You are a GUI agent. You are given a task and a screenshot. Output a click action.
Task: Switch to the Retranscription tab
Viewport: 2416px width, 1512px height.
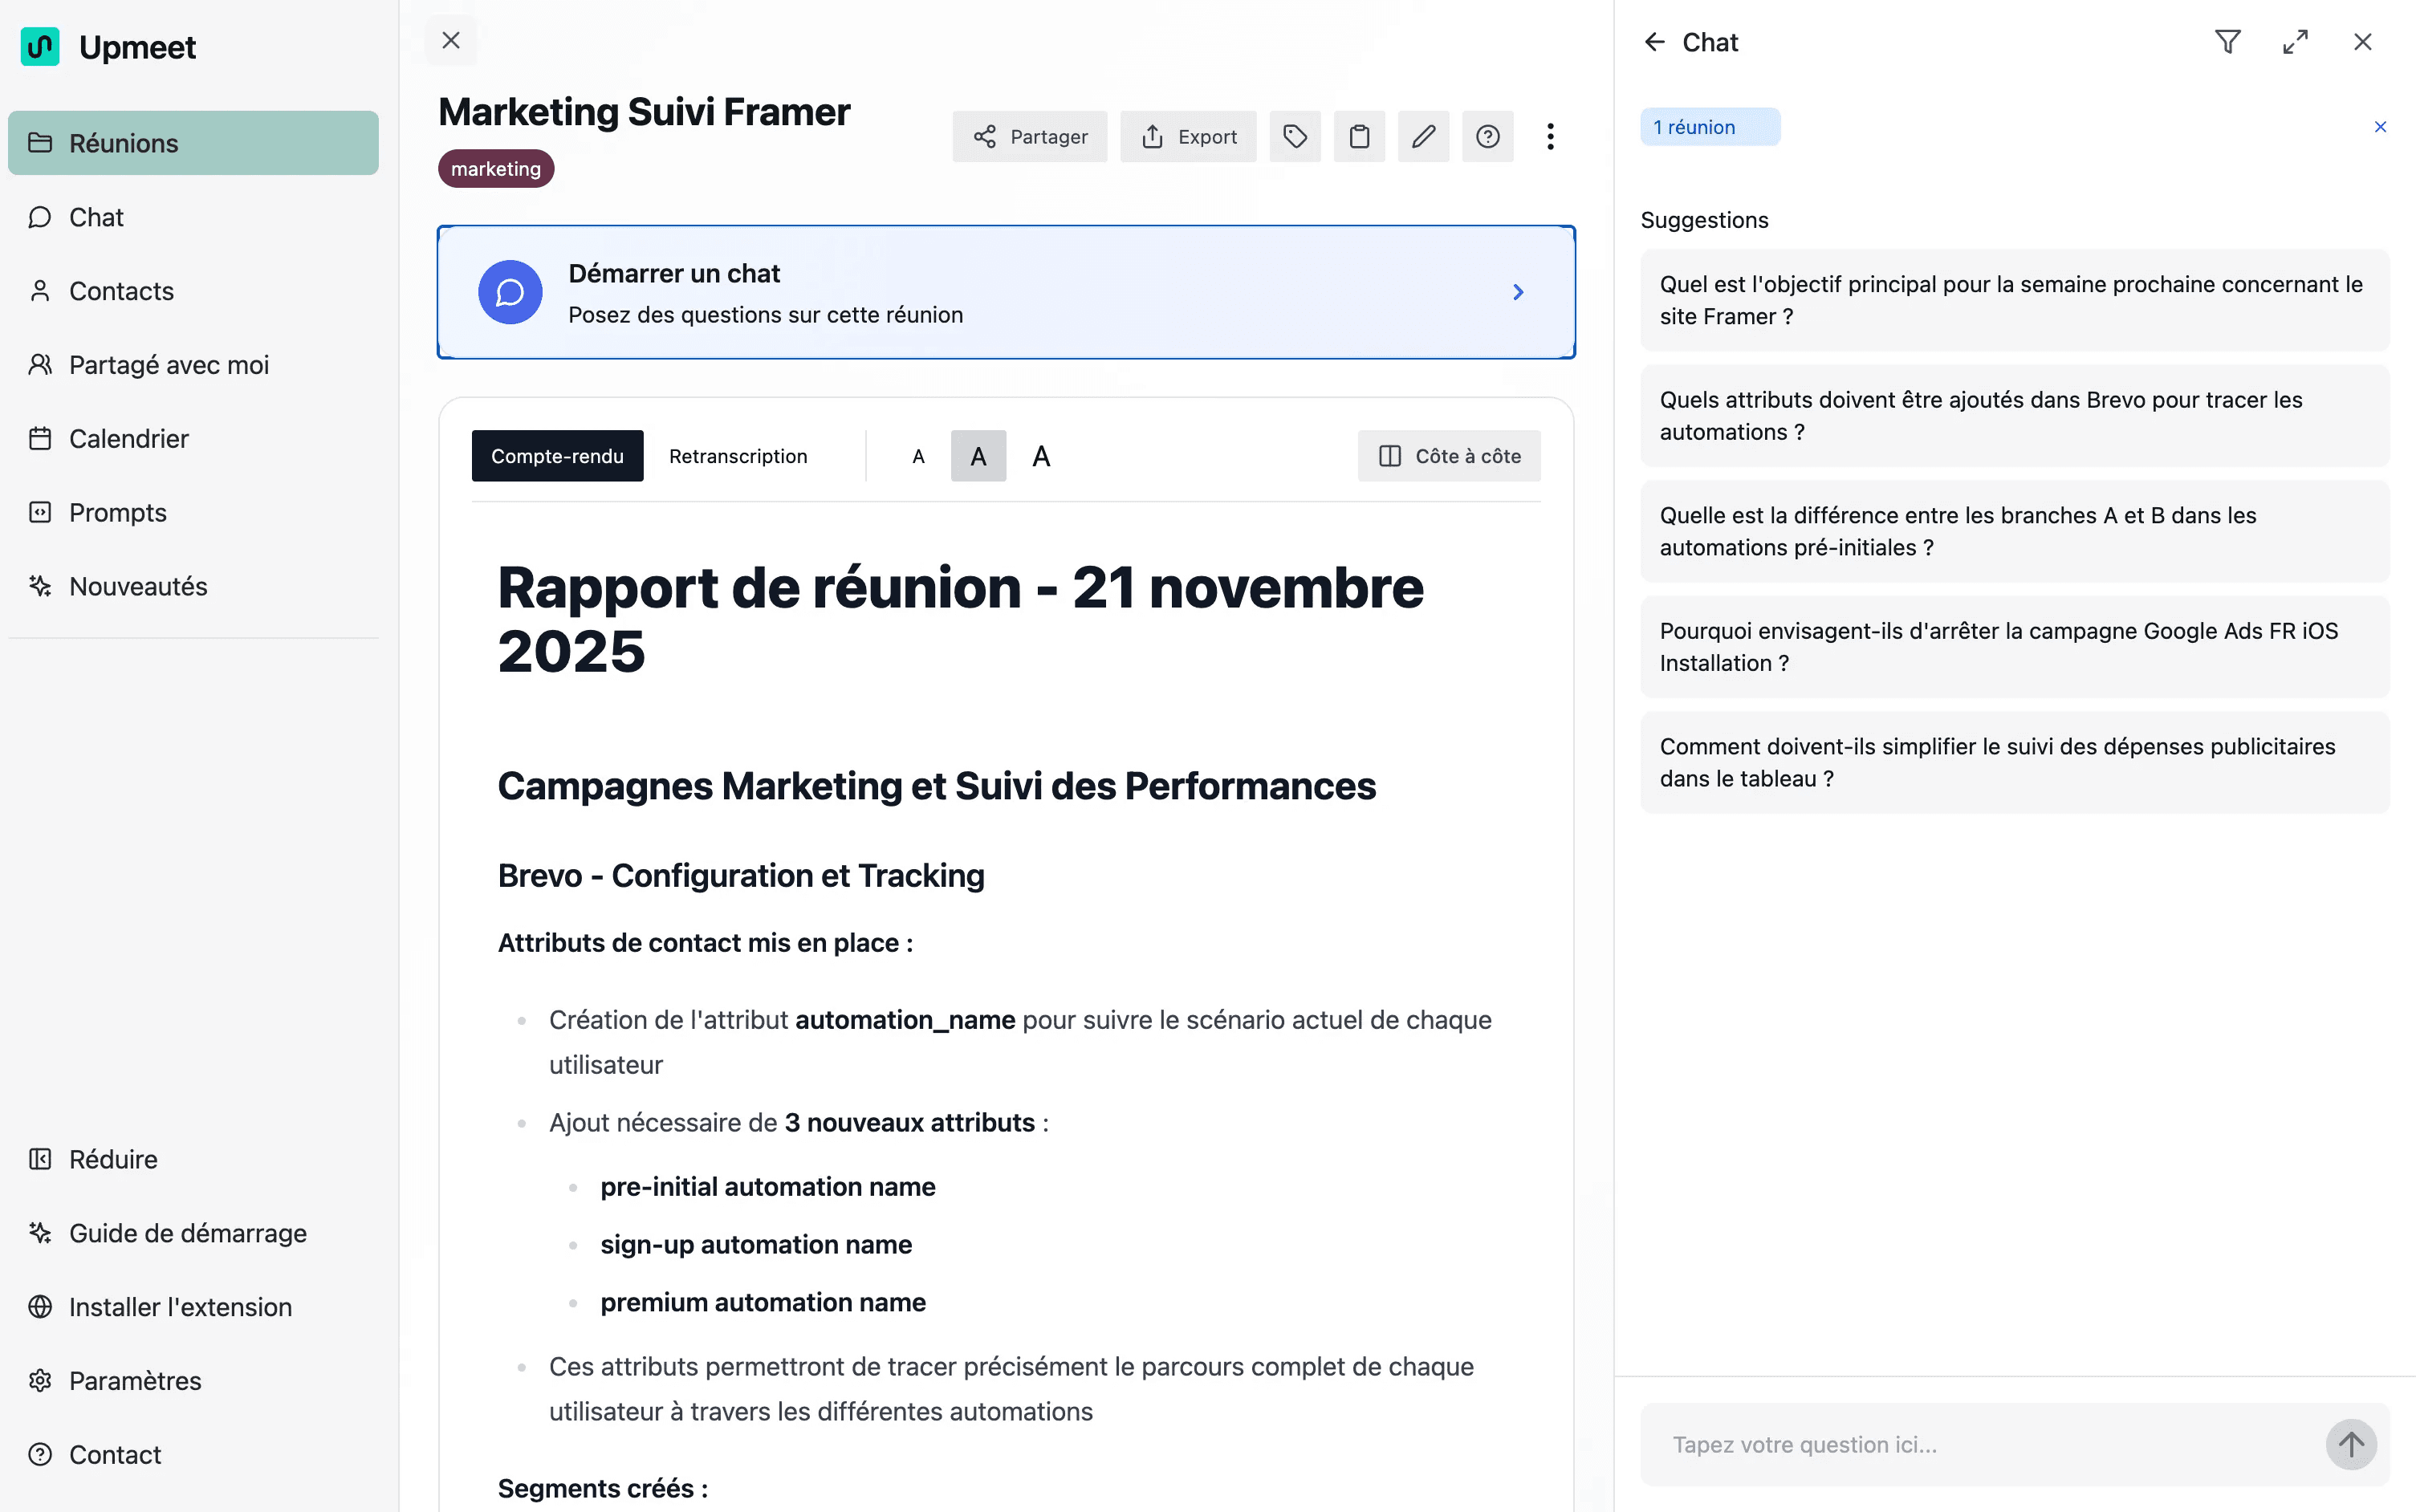(x=737, y=457)
